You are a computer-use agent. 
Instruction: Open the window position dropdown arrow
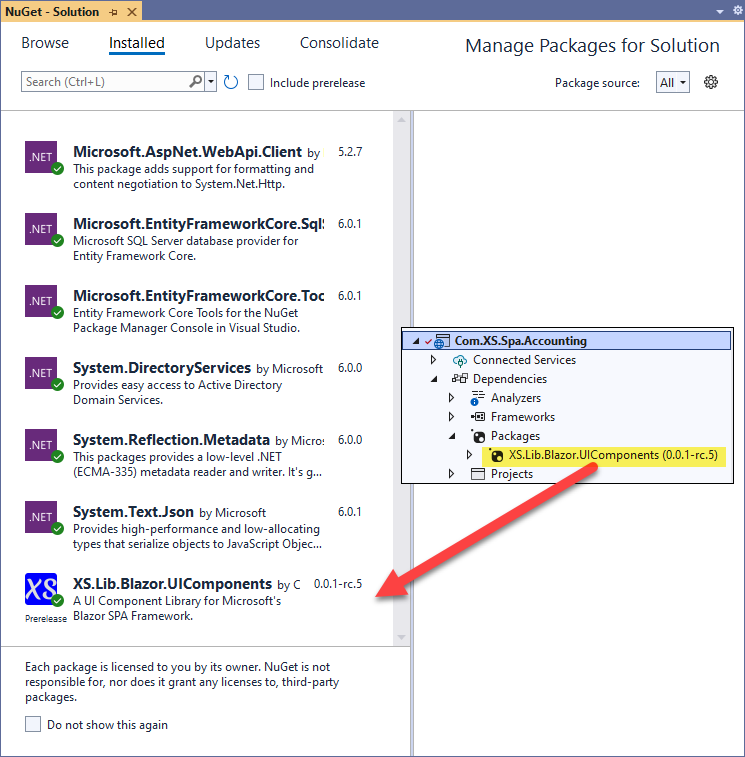720,11
